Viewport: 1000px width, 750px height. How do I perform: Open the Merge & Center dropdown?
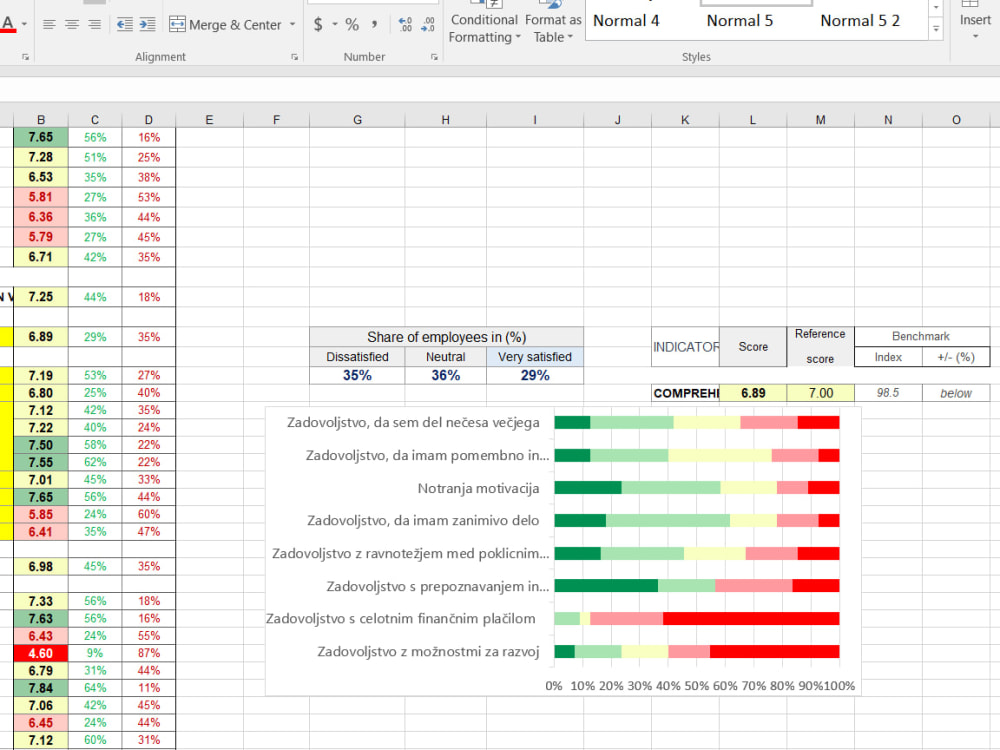[293, 24]
